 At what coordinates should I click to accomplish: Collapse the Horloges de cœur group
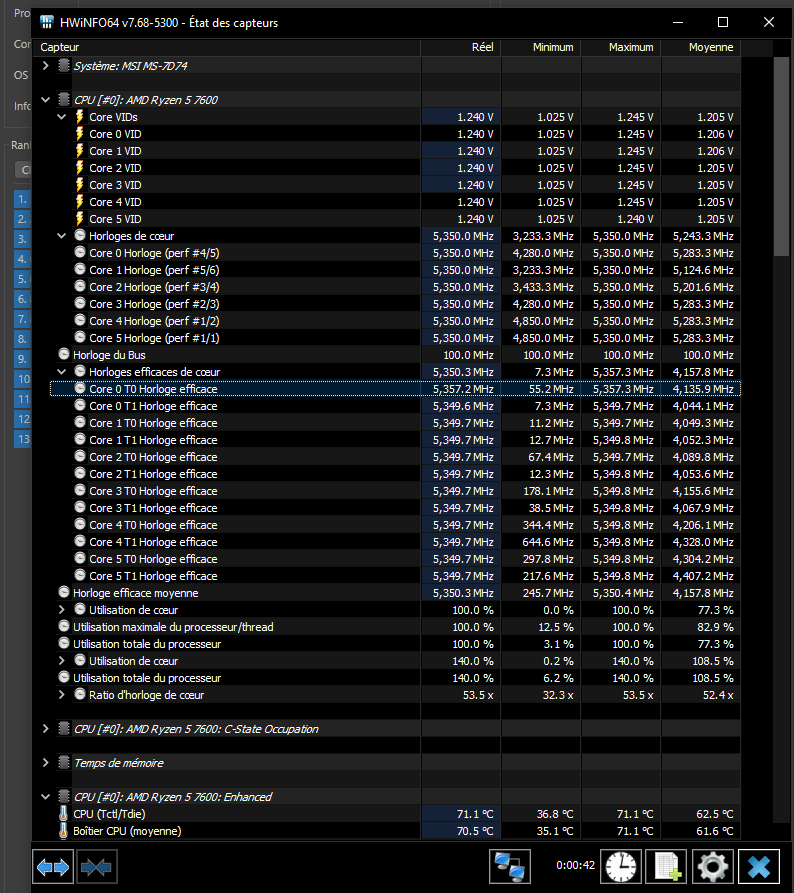[x=62, y=236]
